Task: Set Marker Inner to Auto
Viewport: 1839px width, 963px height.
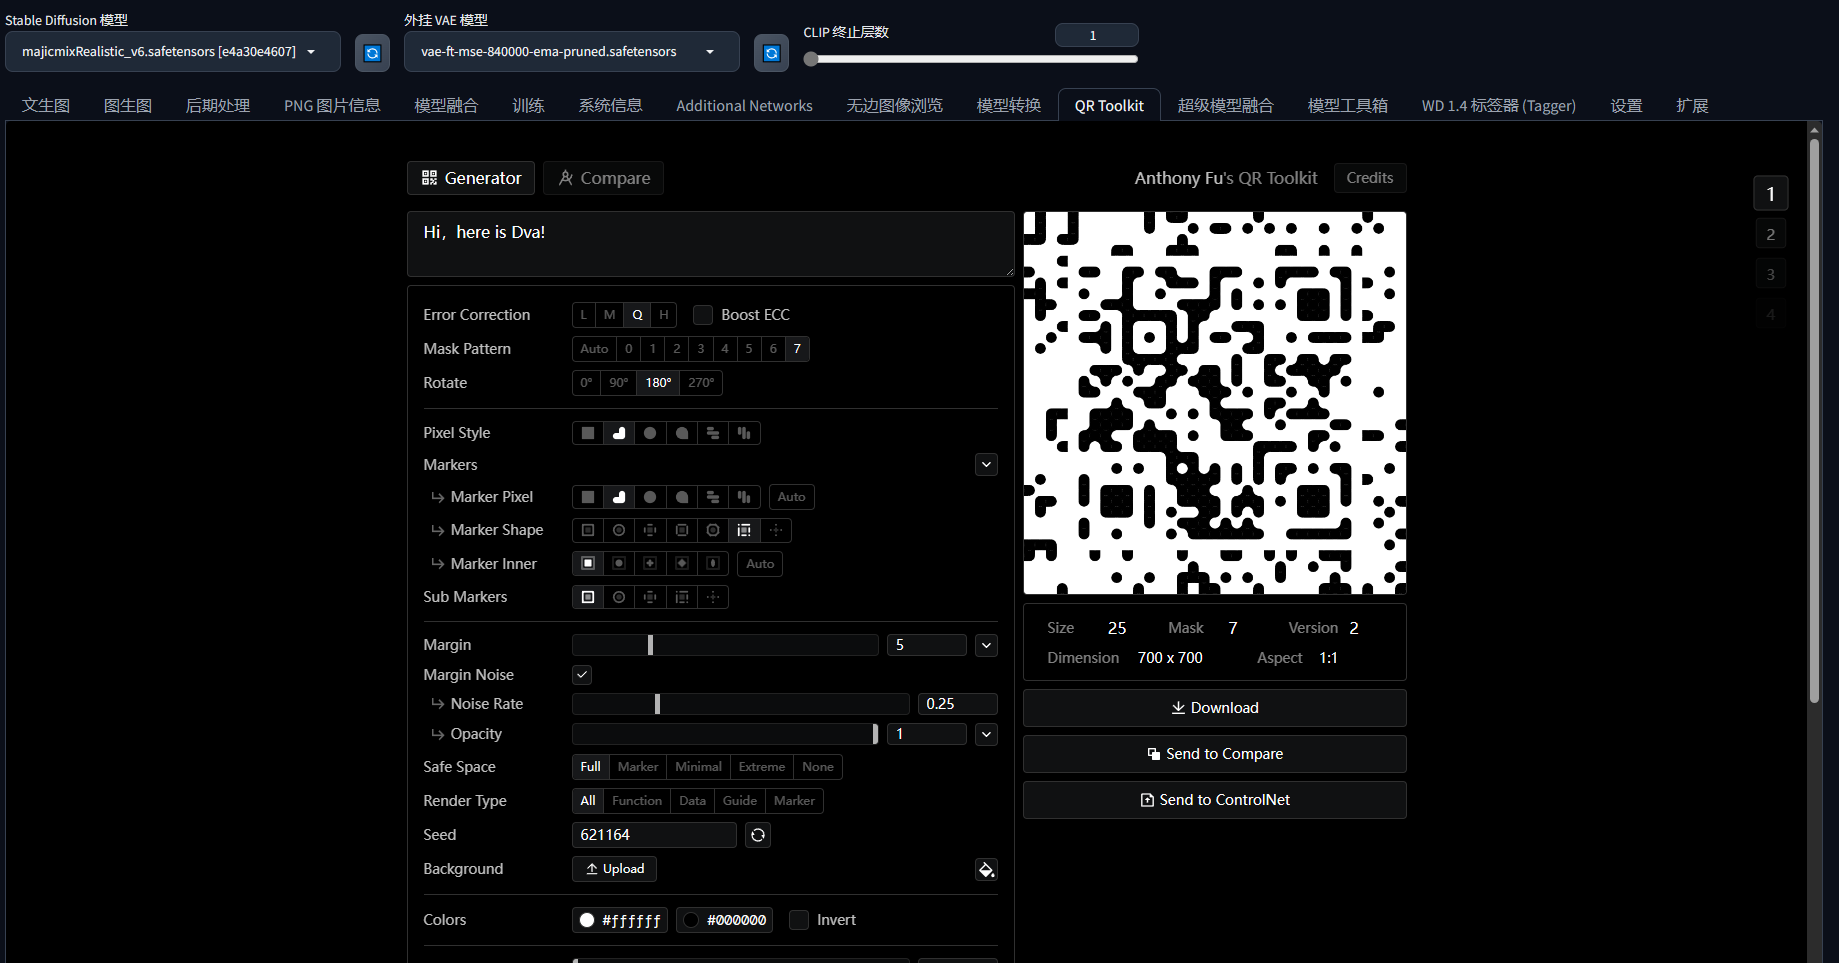Action: pos(760,564)
